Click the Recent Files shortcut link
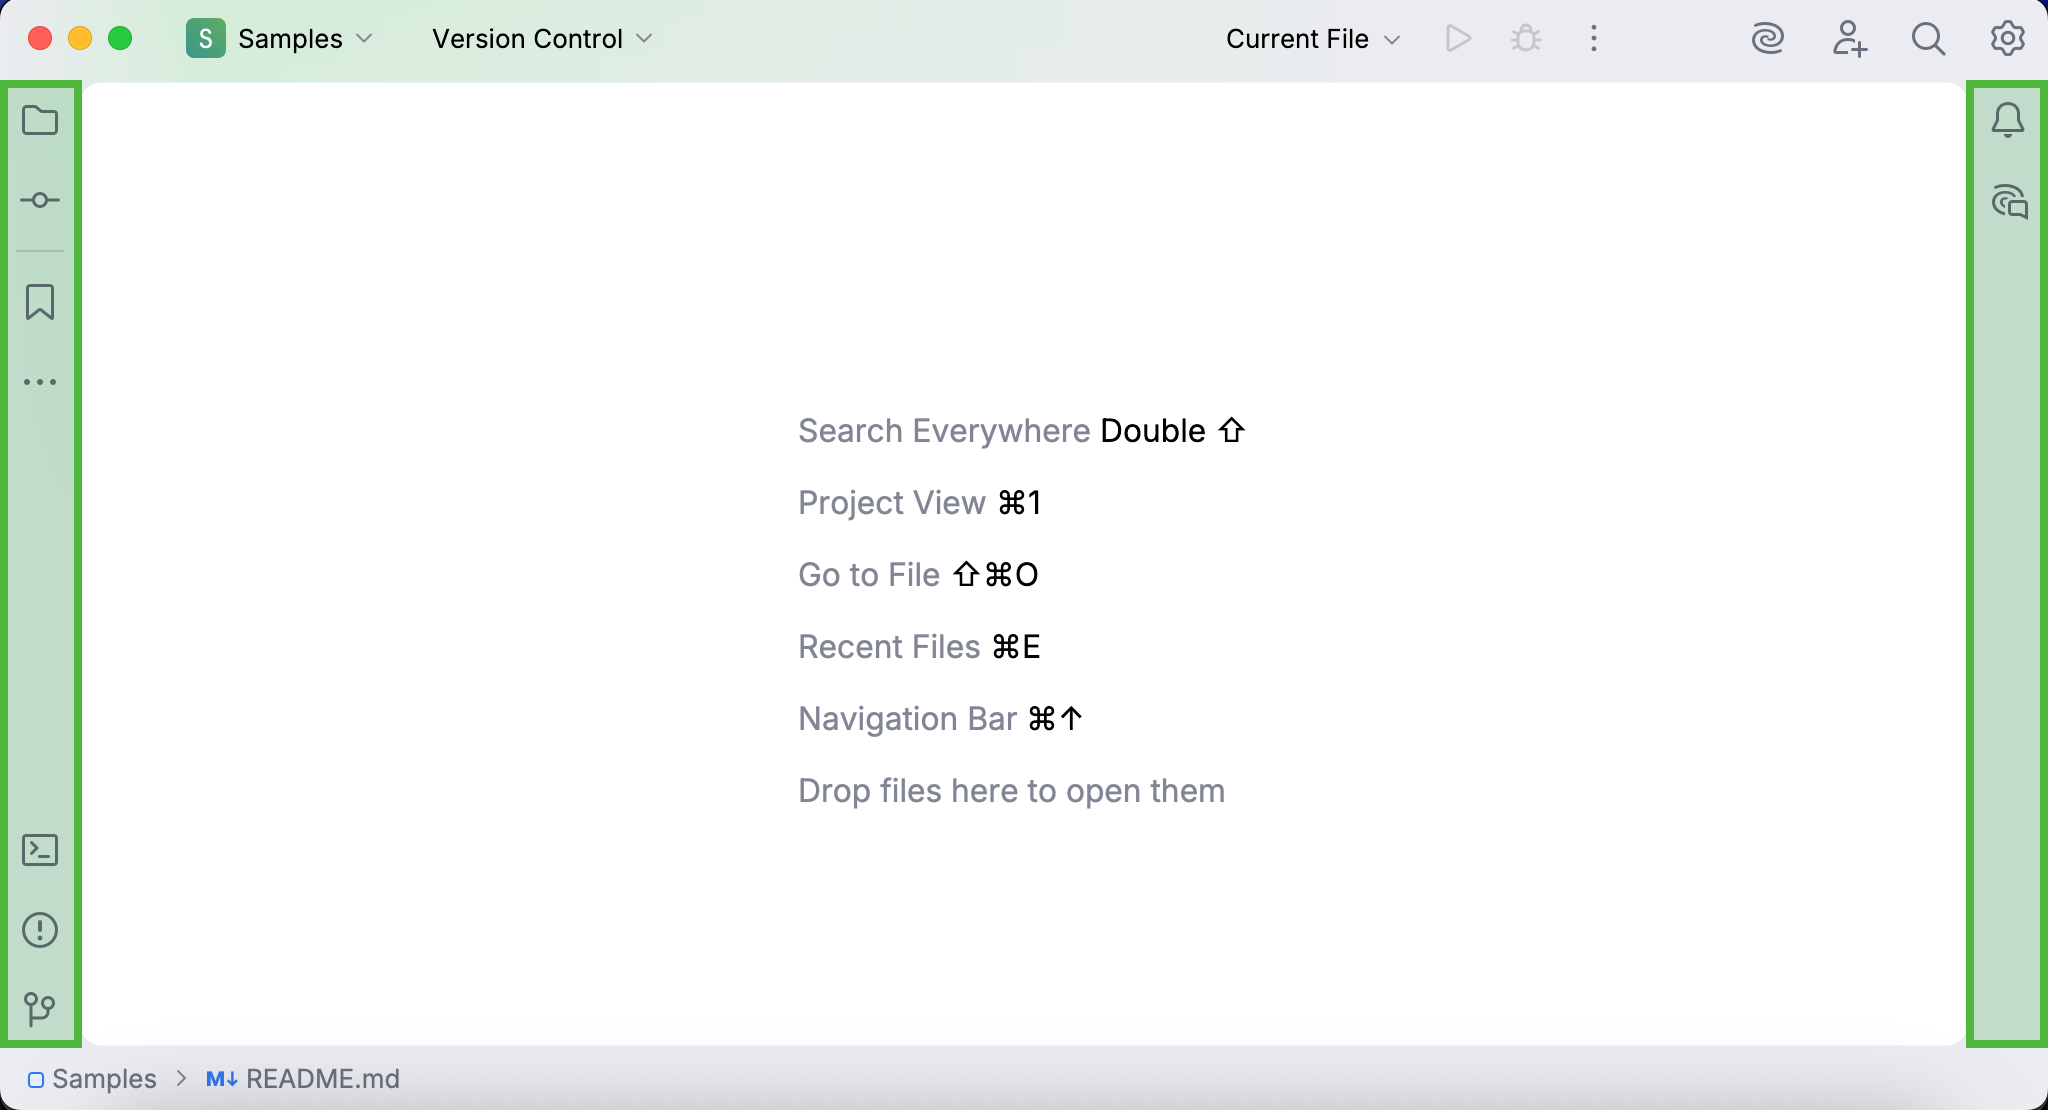The image size is (2048, 1110). coord(888,646)
